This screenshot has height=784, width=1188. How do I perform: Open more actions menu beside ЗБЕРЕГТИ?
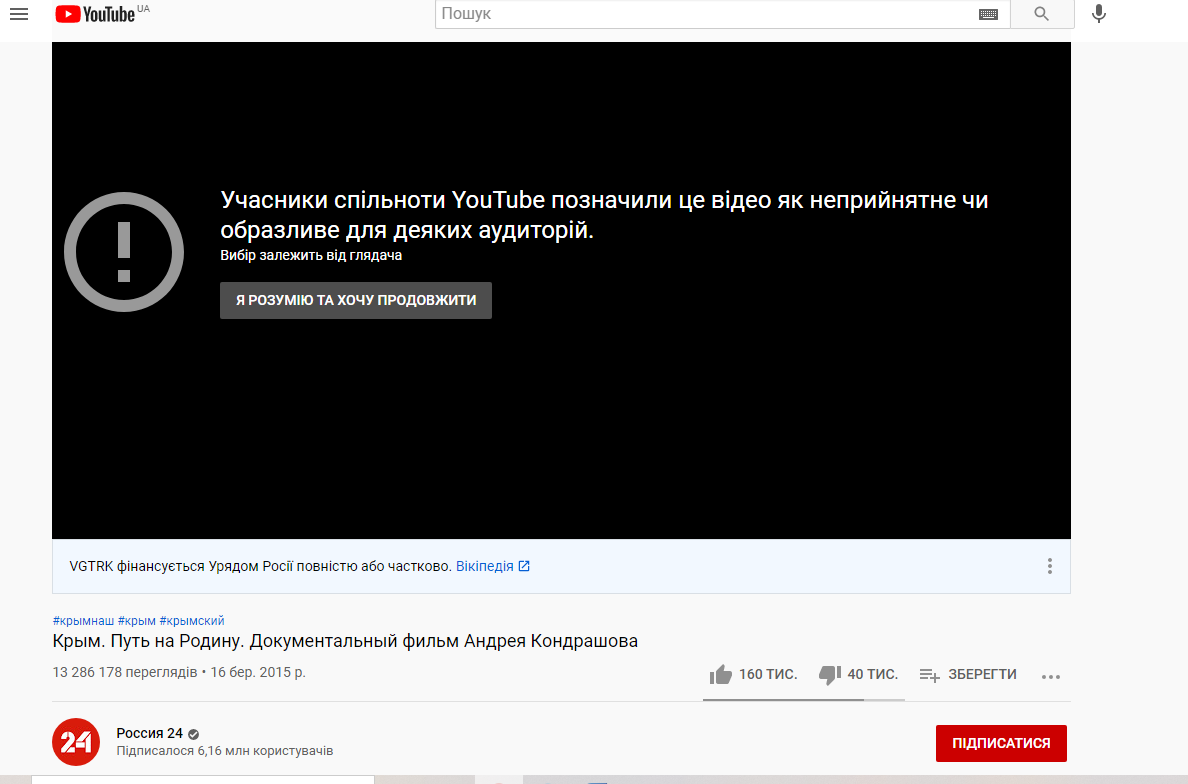[x=1051, y=676]
